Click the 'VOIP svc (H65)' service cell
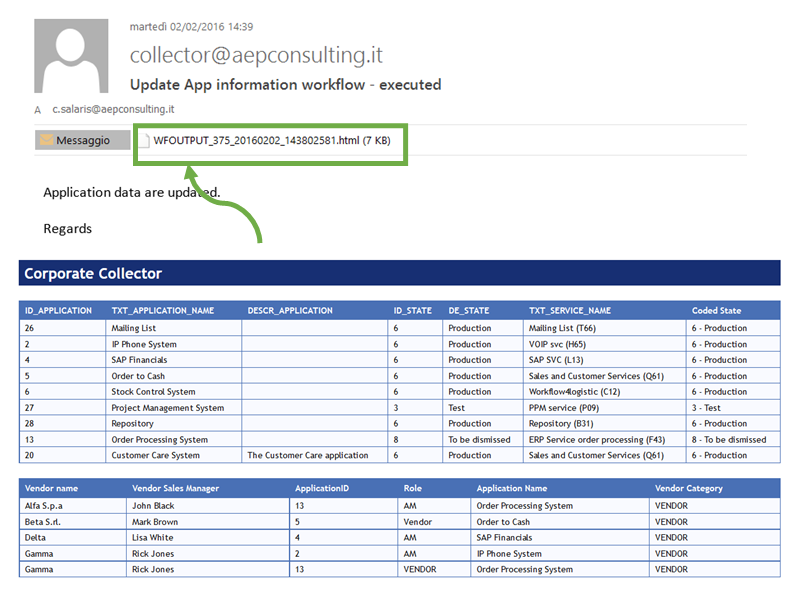Image resolution: width=792 pixels, height=595 pixels. pos(604,344)
